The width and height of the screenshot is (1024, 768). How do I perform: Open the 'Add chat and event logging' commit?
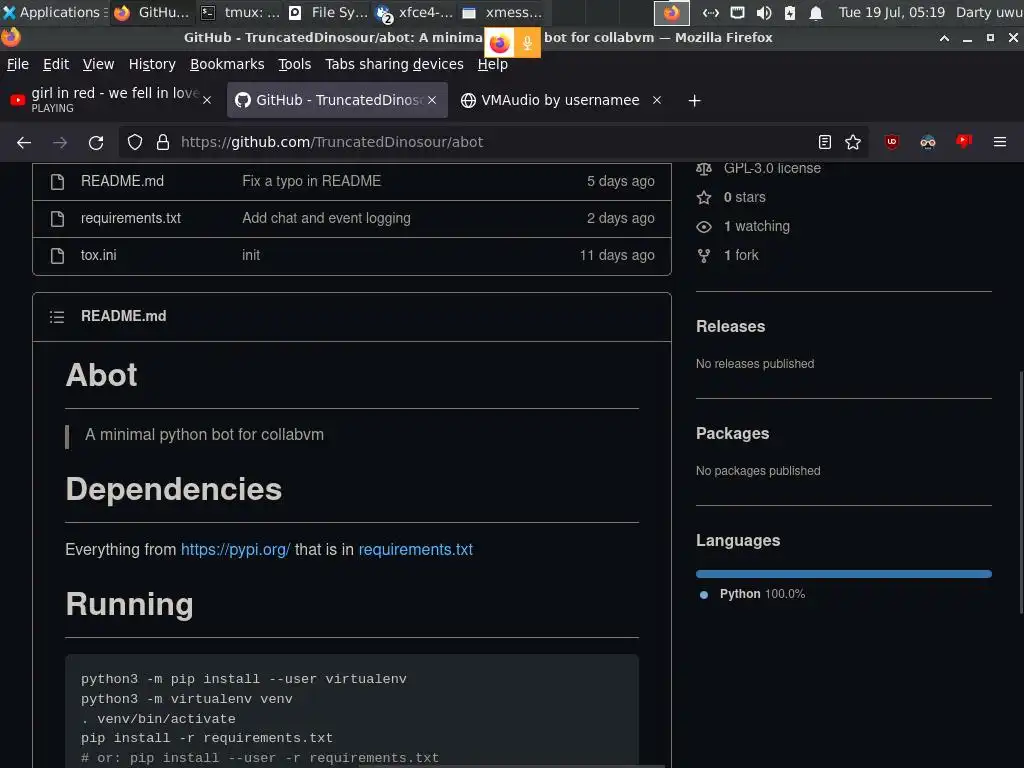pyautogui.click(x=327, y=219)
